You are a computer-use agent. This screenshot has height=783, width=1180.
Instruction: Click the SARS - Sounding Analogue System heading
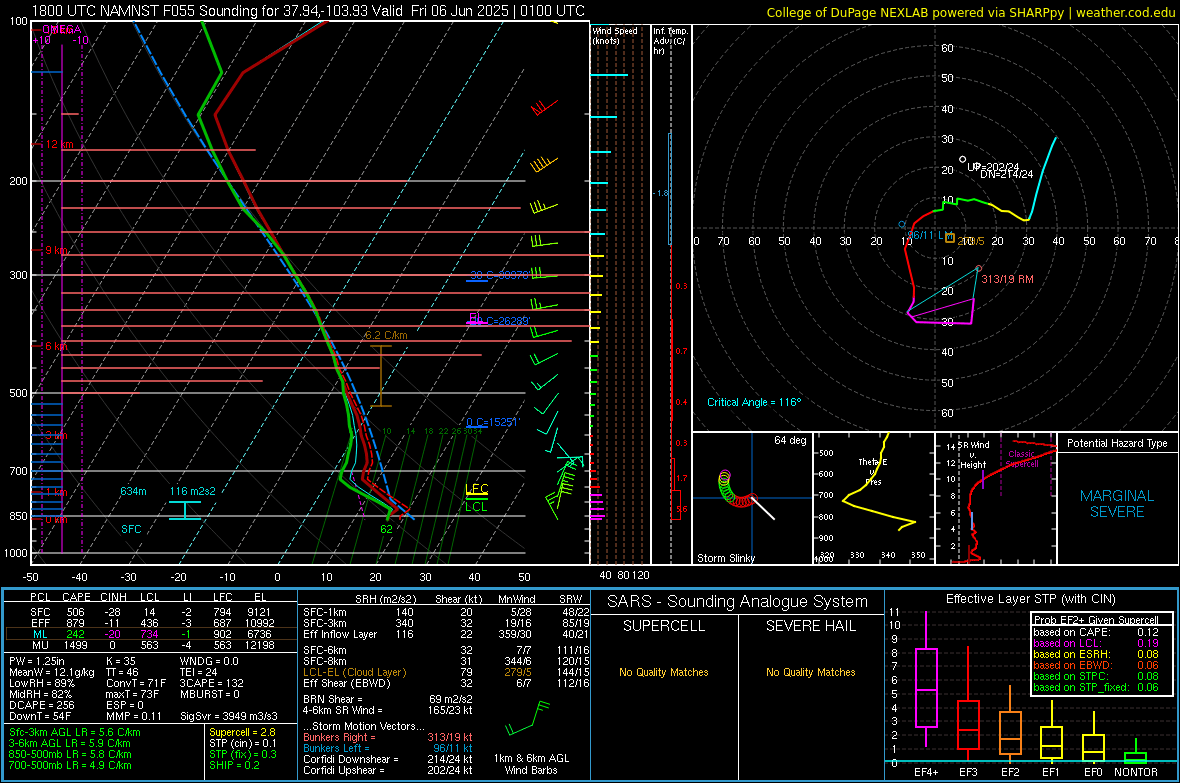coord(738,602)
